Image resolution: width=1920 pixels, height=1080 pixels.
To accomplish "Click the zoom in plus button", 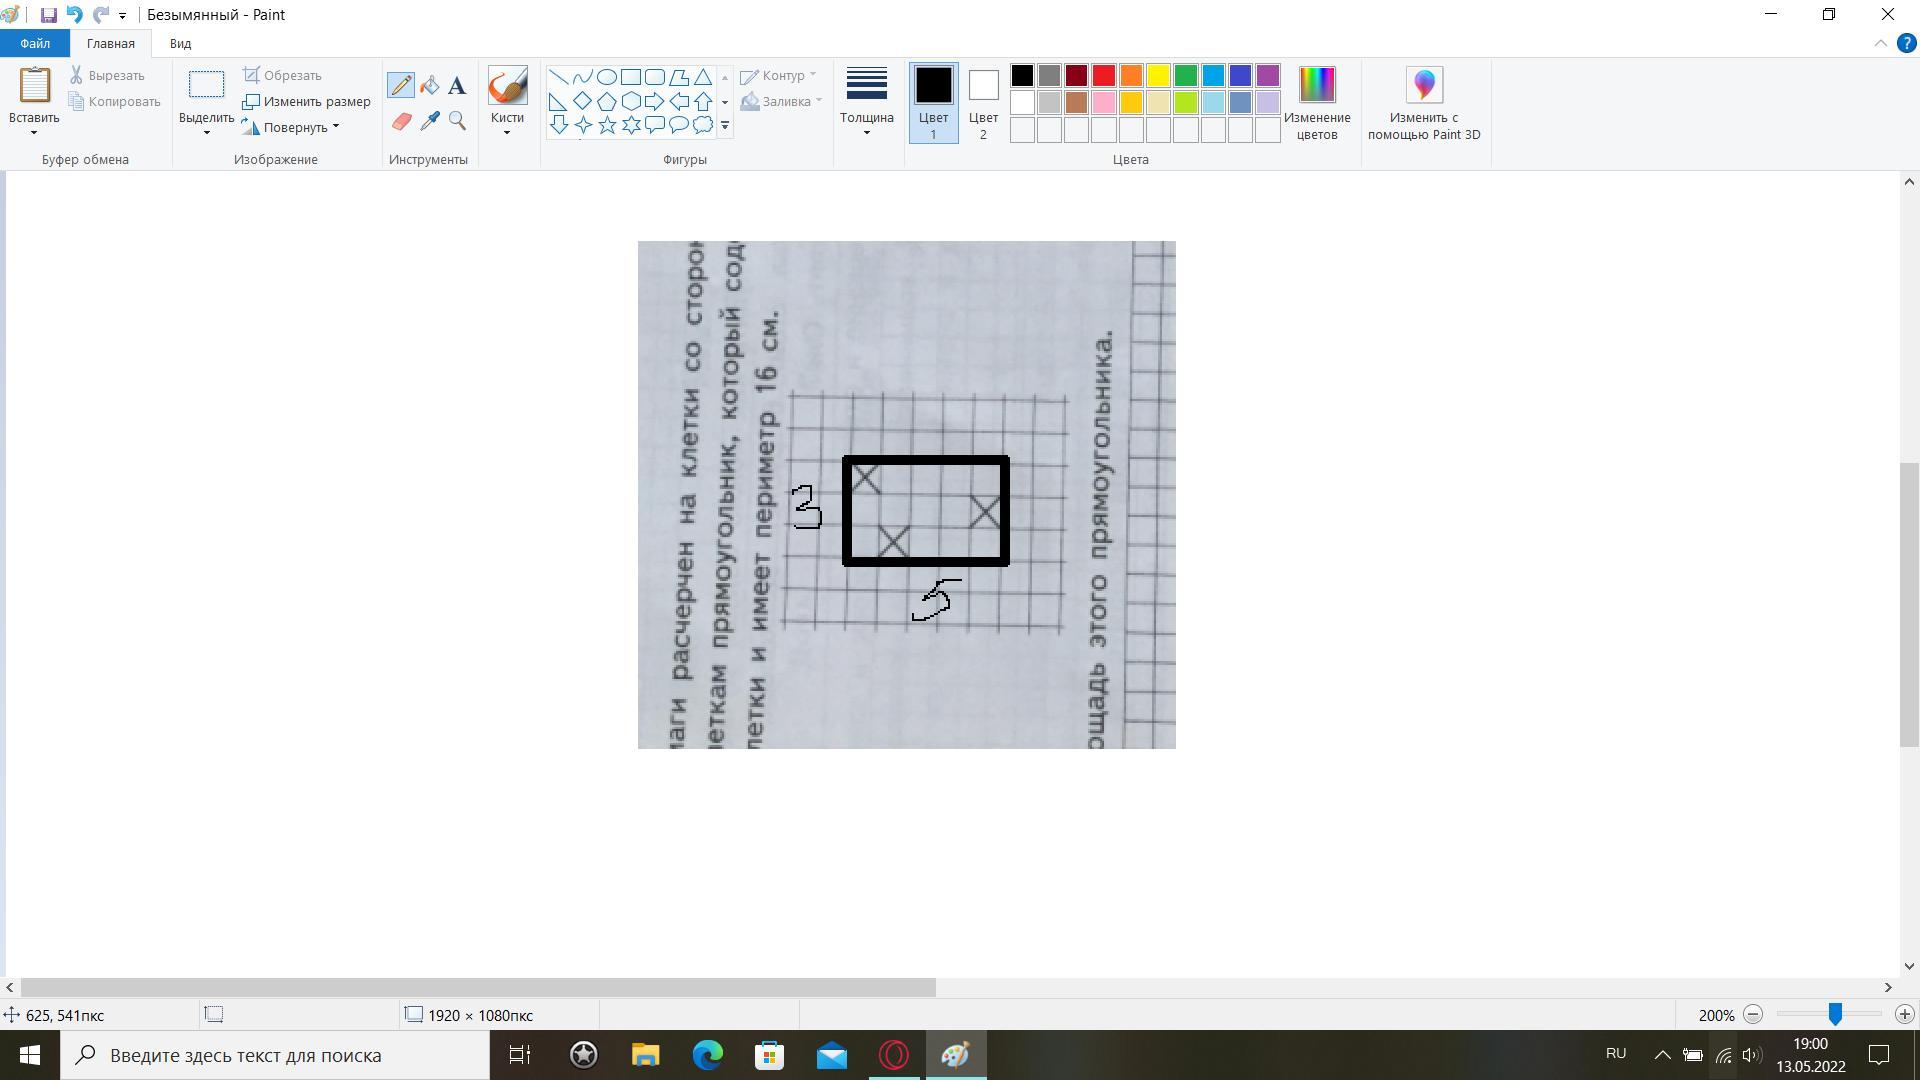I will click(x=1905, y=1015).
